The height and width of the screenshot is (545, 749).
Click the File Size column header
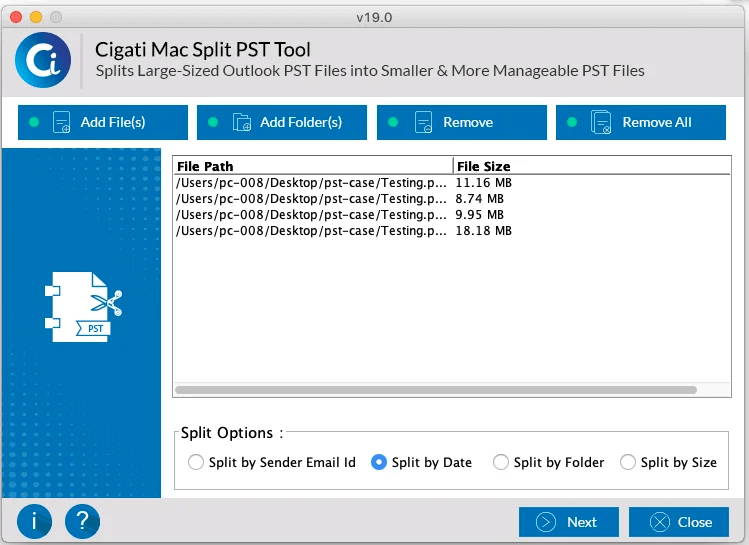coord(591,166)
